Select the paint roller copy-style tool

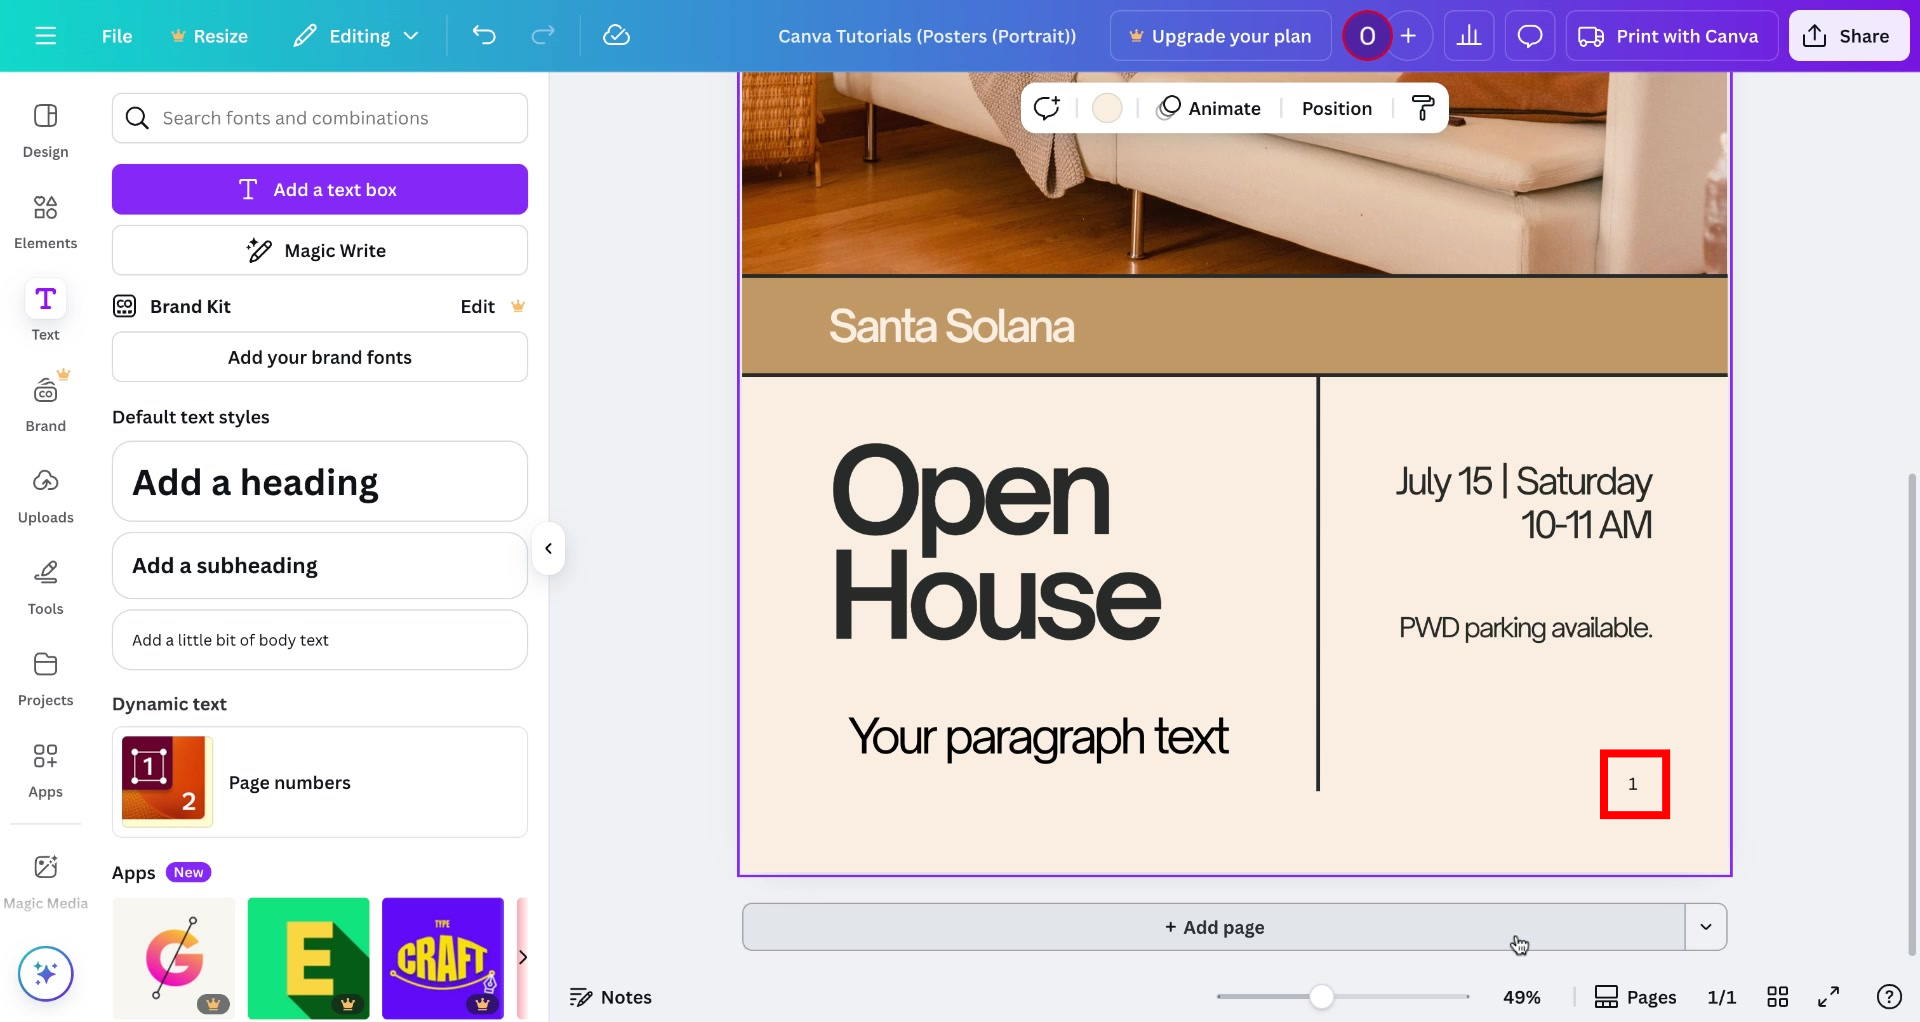pyautogui.click(x=1422, y=107)
